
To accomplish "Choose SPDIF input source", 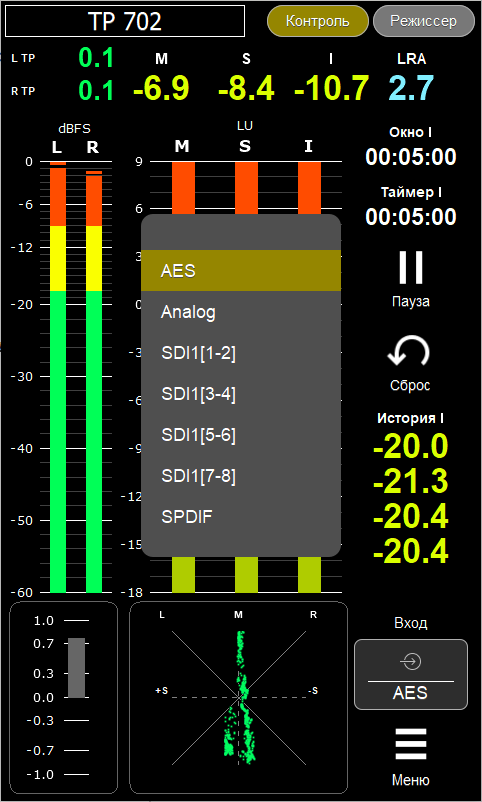I will point(241,517).
